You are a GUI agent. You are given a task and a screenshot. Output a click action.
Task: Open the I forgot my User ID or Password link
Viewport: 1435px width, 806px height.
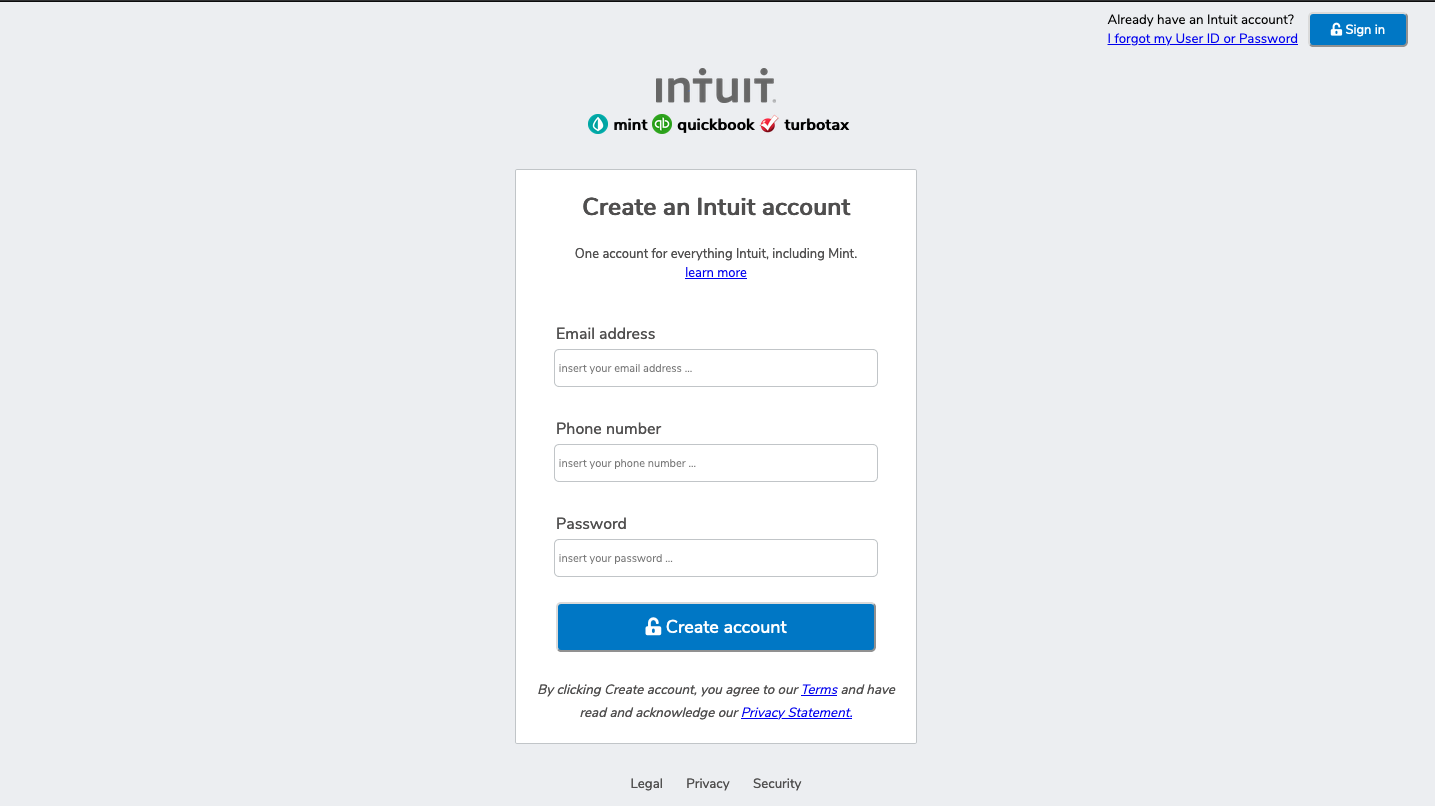pyautogui.click(x=1202, y=38)
